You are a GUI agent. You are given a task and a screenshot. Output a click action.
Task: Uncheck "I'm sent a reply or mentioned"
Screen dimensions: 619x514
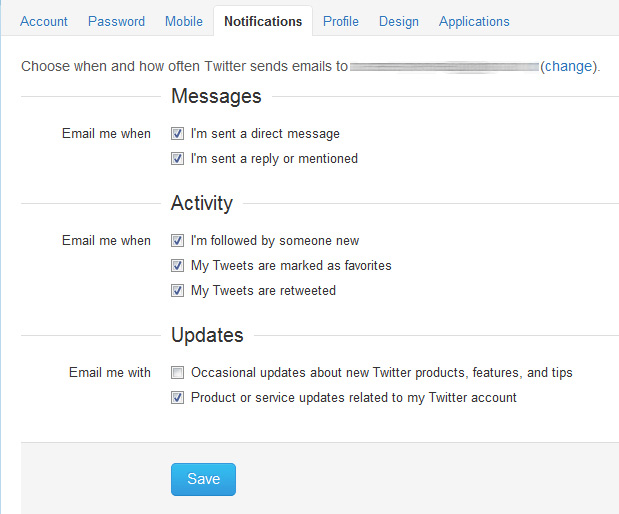[177, 158]
